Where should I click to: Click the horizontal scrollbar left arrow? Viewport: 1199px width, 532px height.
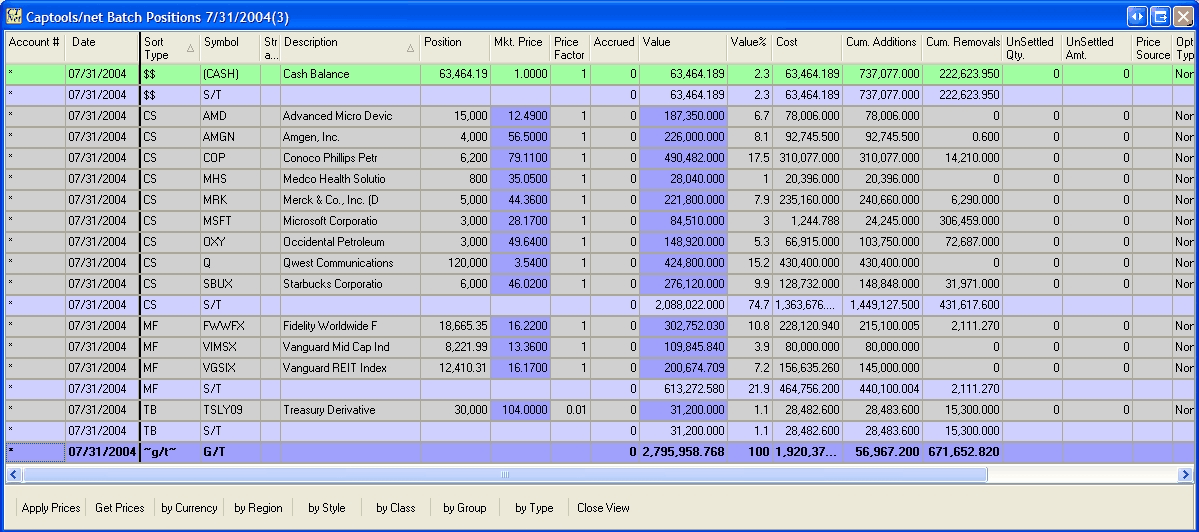coord(13,475)
